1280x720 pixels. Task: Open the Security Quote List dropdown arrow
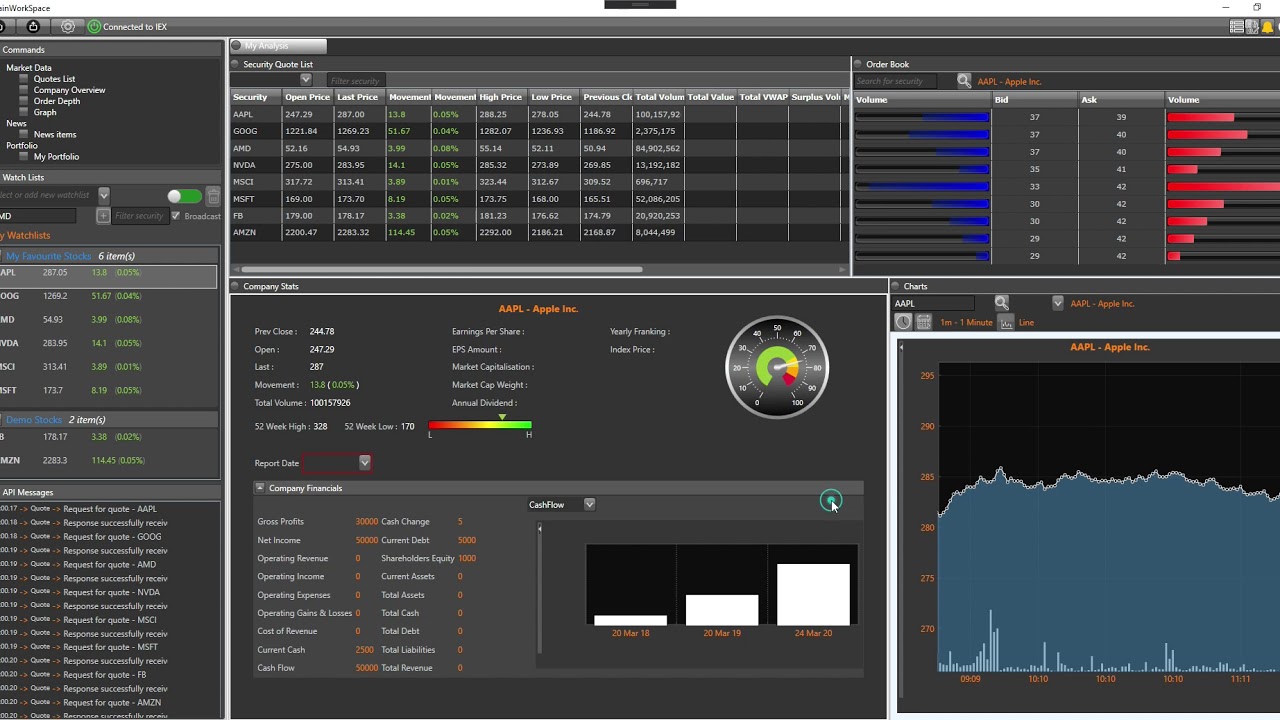(x=306, y=80)
